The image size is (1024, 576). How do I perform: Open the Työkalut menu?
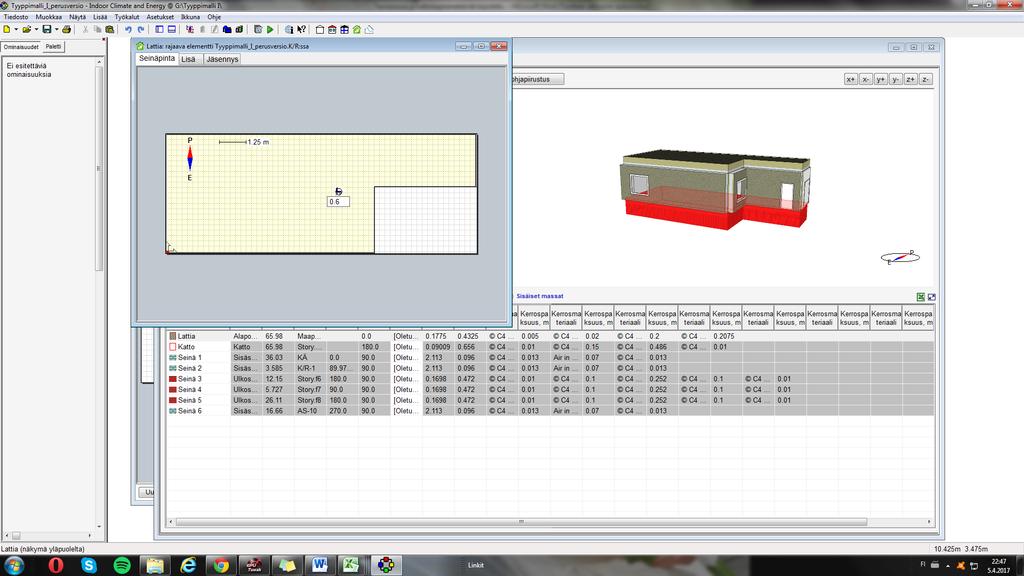pyautogui.click(x=127, y=17)
